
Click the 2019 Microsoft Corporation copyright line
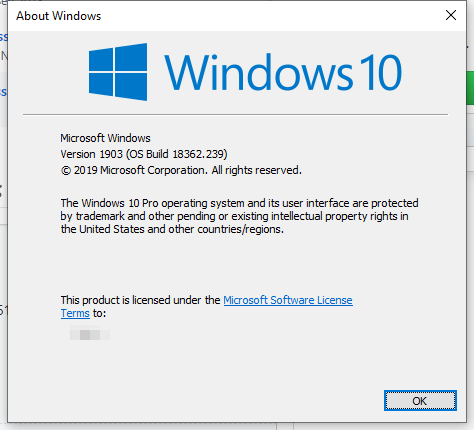tap(181, 170)
